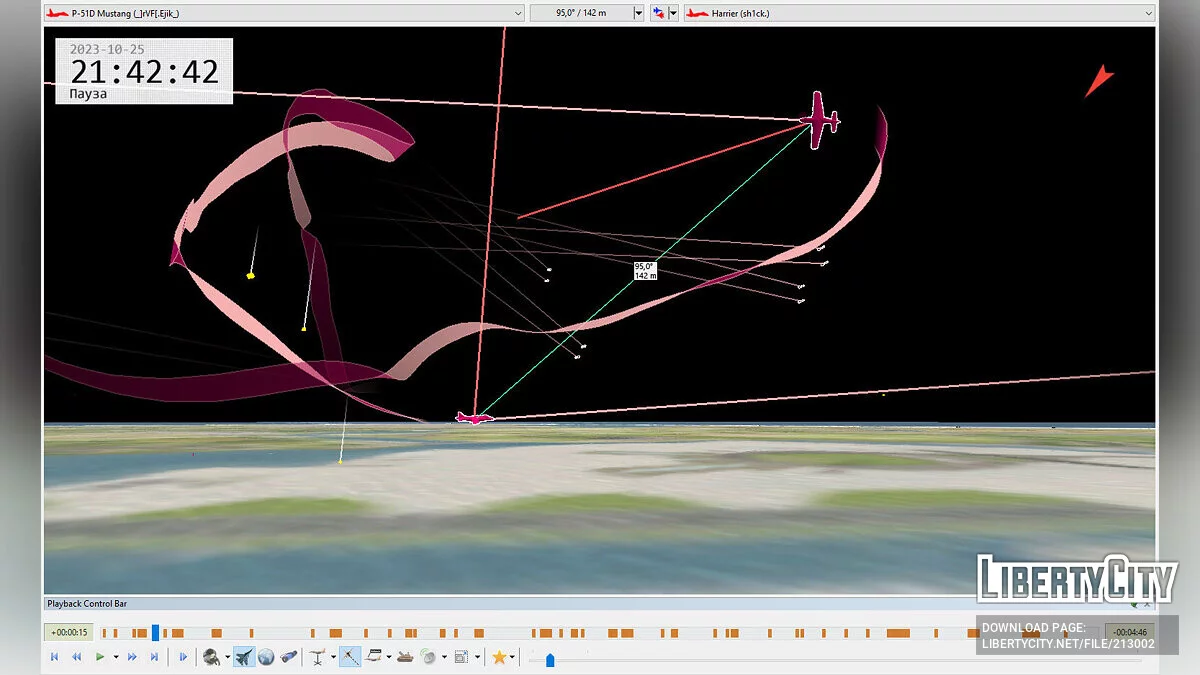This screenshot has height=675, width=1200.
Task: Click the blue playhead marker on the timeline
Action: [x=155, y=632]
